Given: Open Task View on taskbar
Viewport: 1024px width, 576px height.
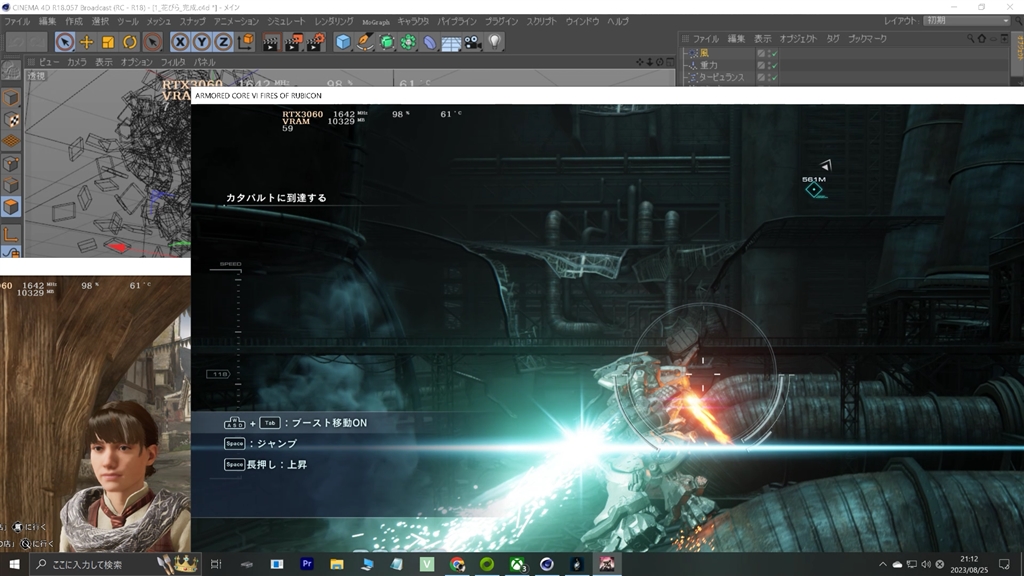Looking at the screenshot, I should click(x=216, y=564).
